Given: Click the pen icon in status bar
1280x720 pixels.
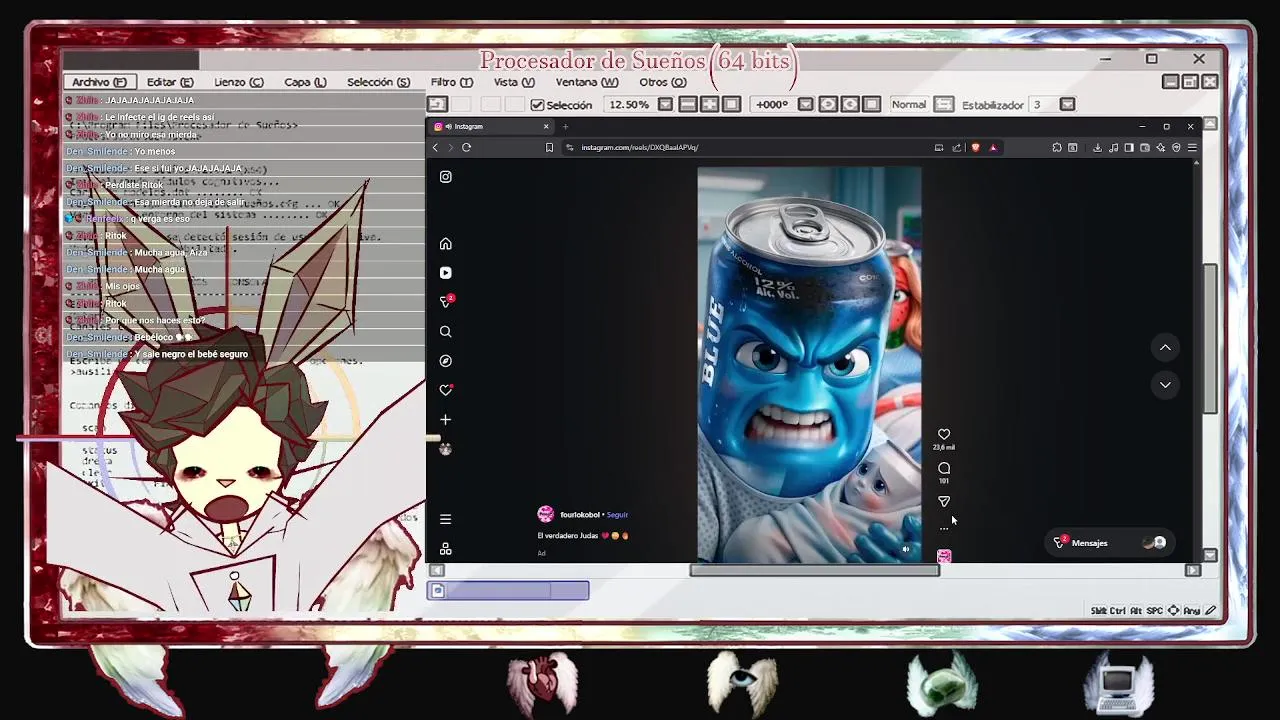Looking at the screenshot, I should 1211,610.
